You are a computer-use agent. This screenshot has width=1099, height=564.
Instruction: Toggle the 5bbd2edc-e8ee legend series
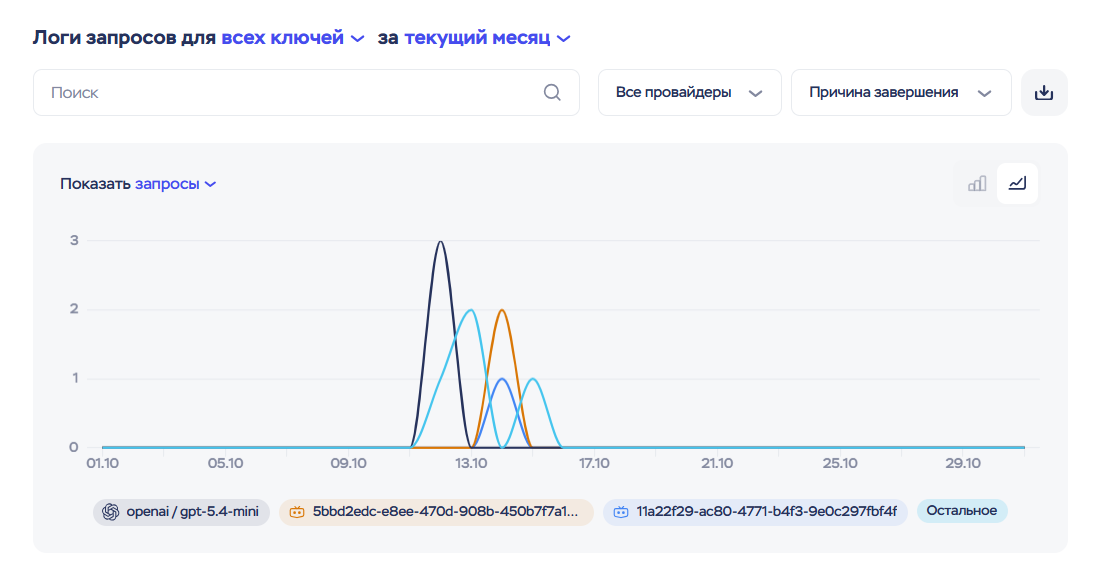[x=436, y=512]
